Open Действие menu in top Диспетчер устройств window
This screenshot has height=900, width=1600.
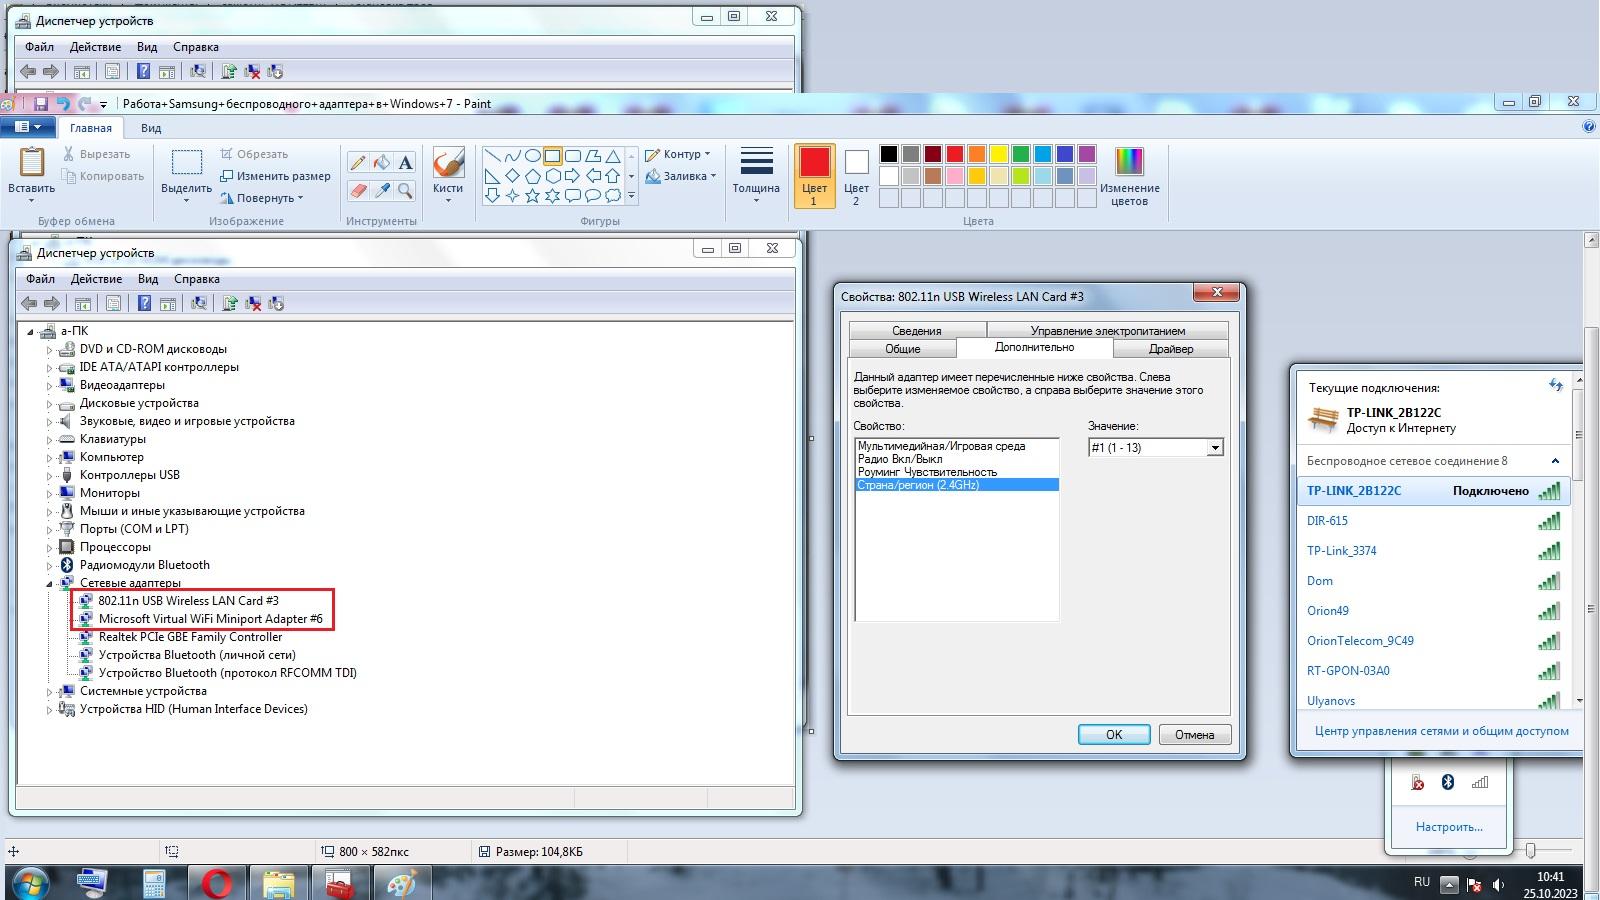click(x=95, y=47)
